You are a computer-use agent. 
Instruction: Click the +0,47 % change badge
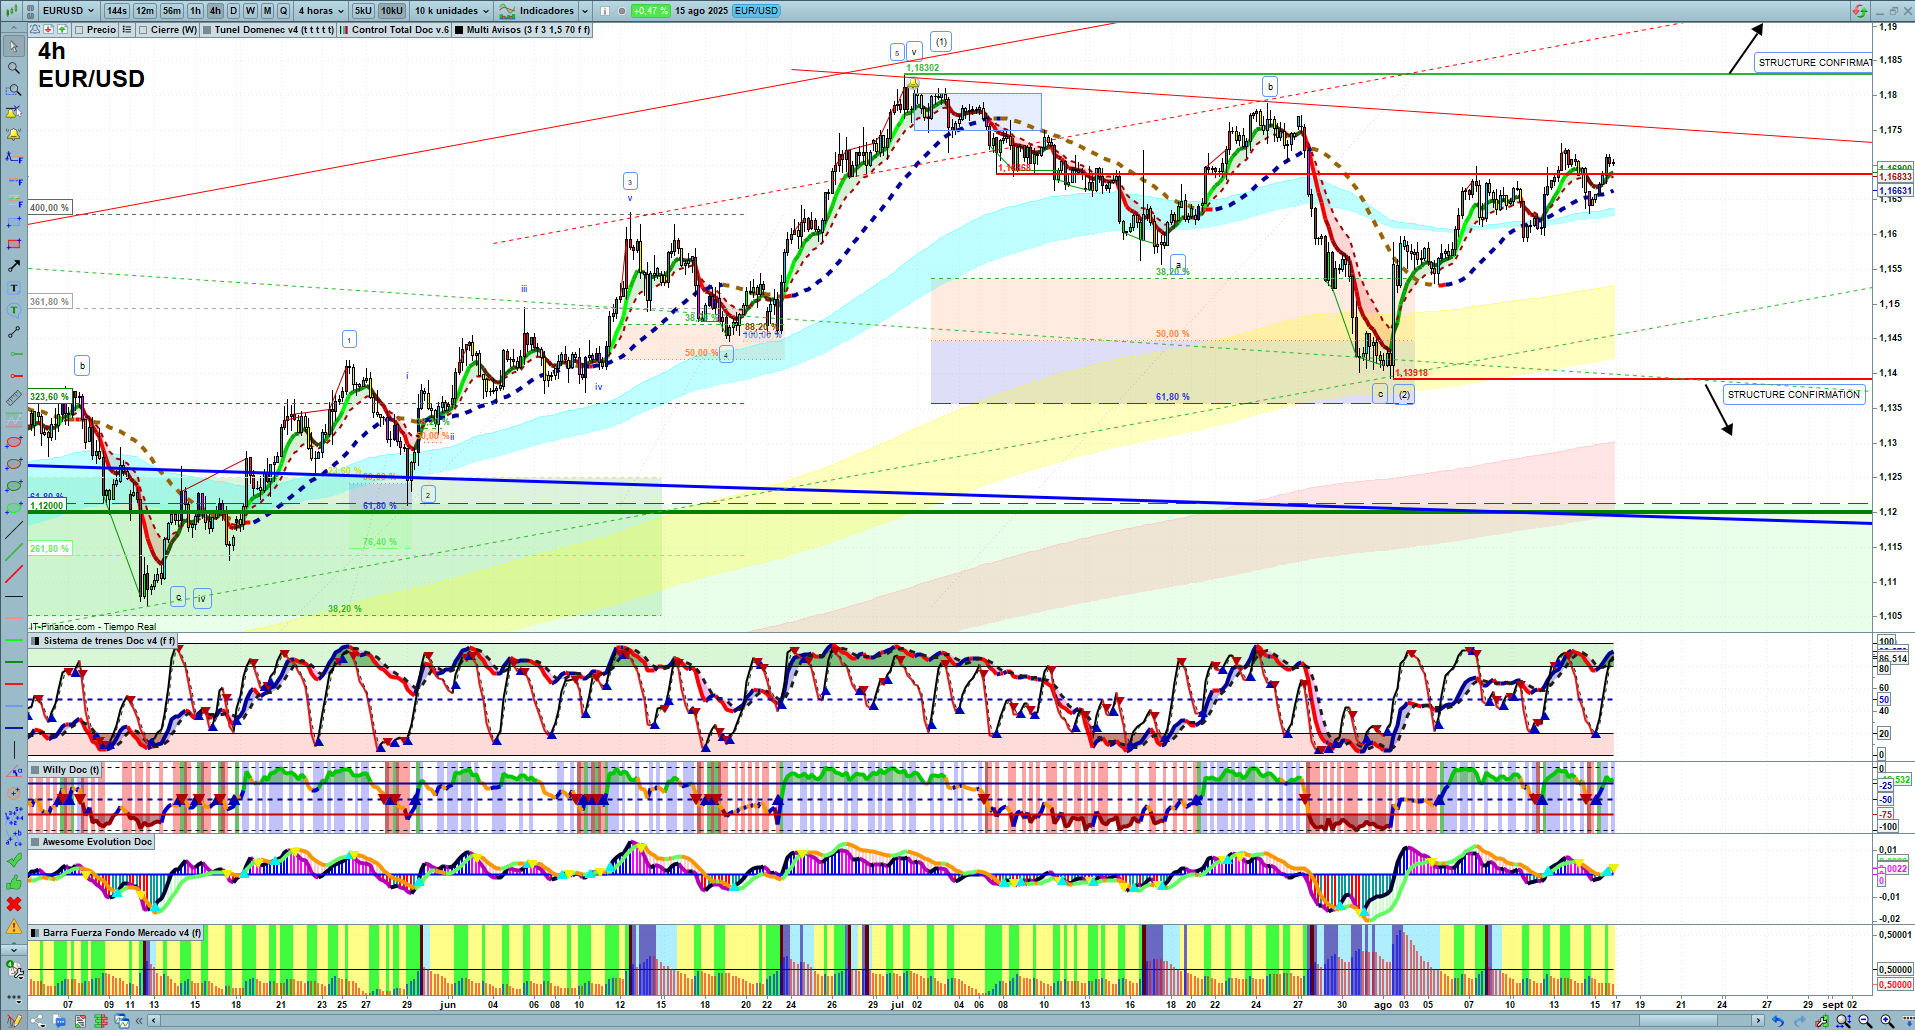651,11
